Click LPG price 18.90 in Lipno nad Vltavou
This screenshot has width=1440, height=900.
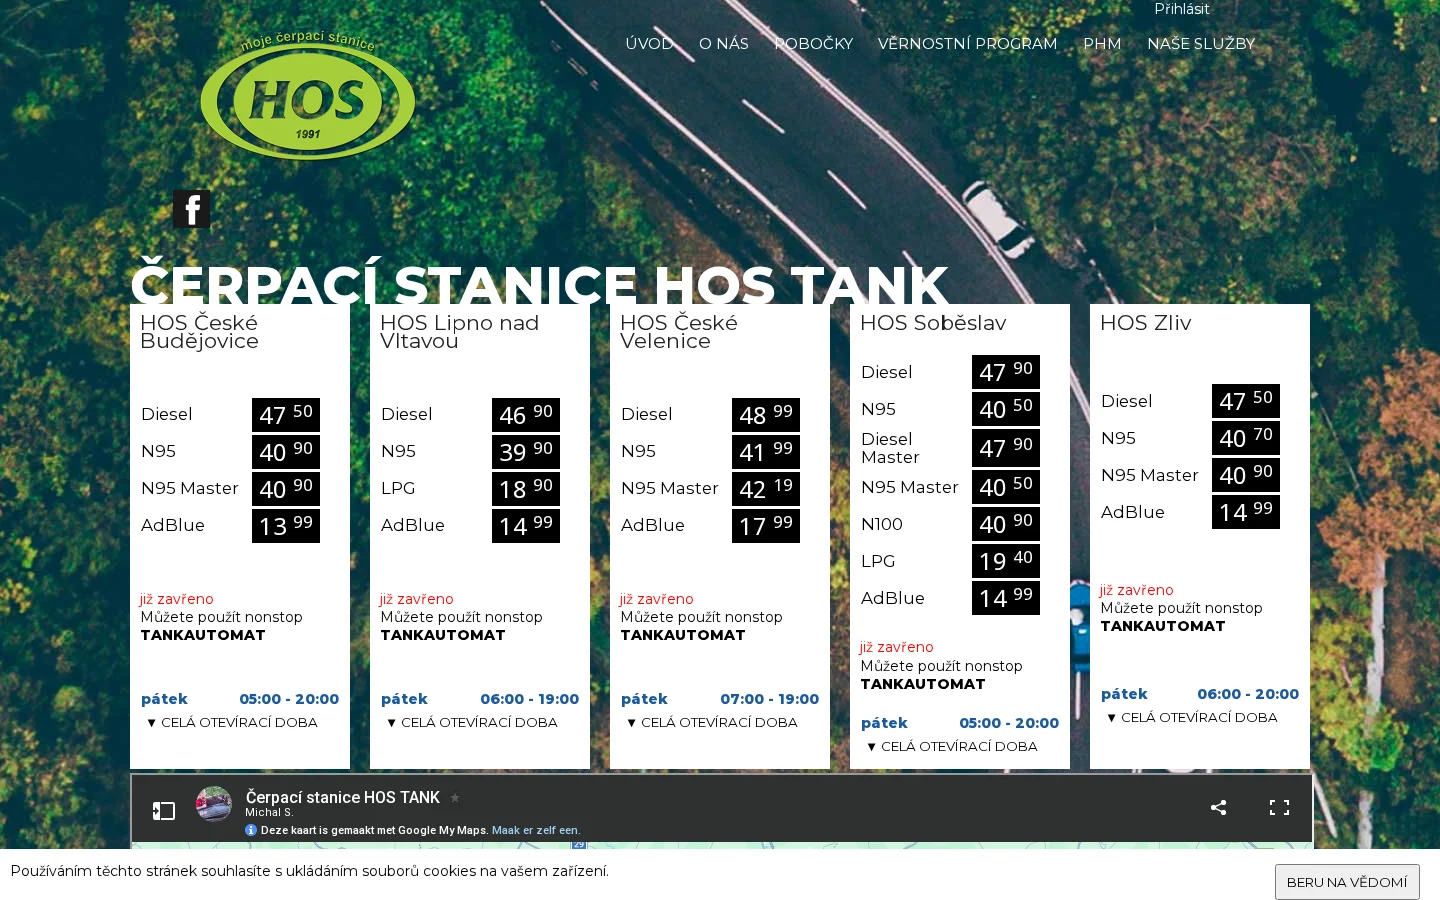(x=526, y=489)
